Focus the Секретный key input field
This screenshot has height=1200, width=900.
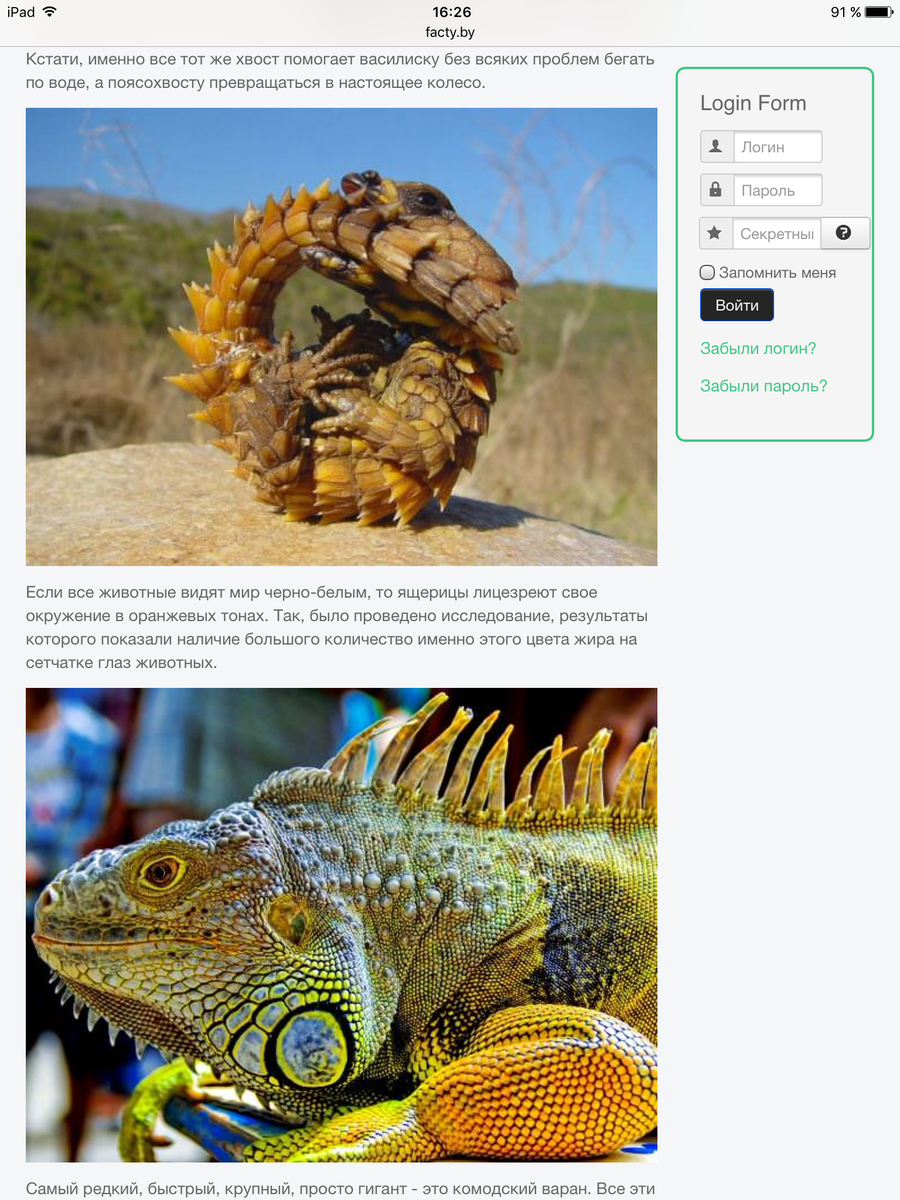tap(777, 233)
